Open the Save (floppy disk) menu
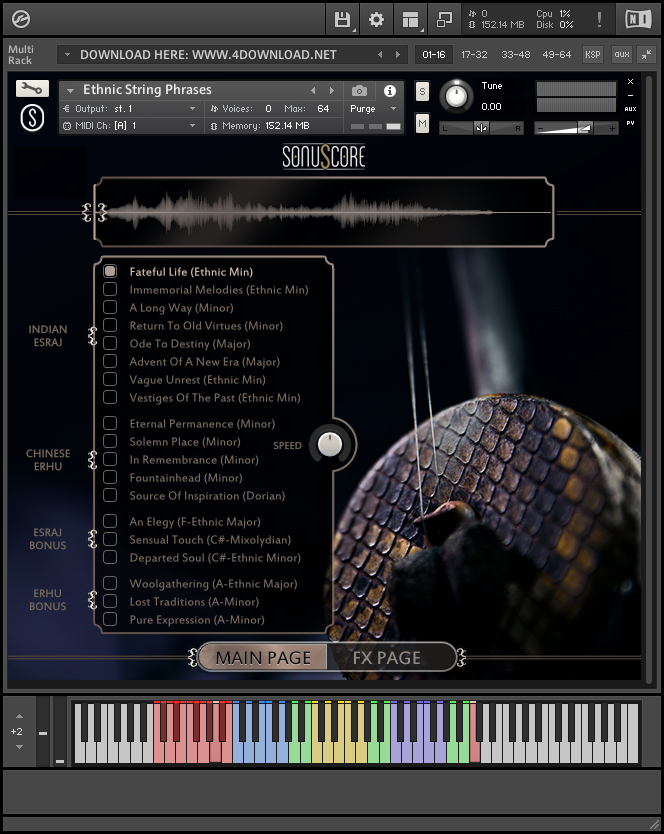This screenshot has height=834, width=664. point(342,20)
